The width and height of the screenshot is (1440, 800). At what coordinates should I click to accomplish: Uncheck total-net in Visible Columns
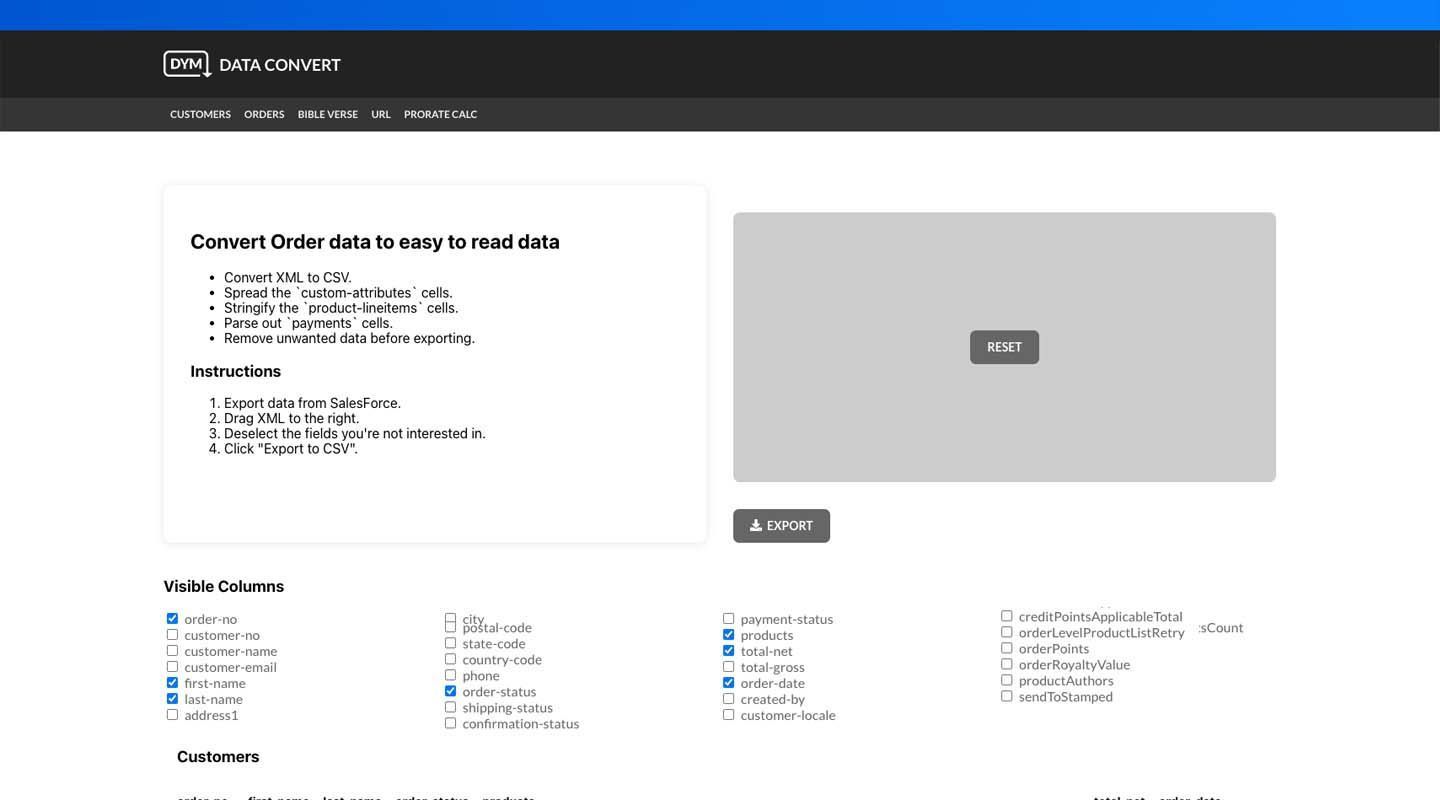[728, 650]
